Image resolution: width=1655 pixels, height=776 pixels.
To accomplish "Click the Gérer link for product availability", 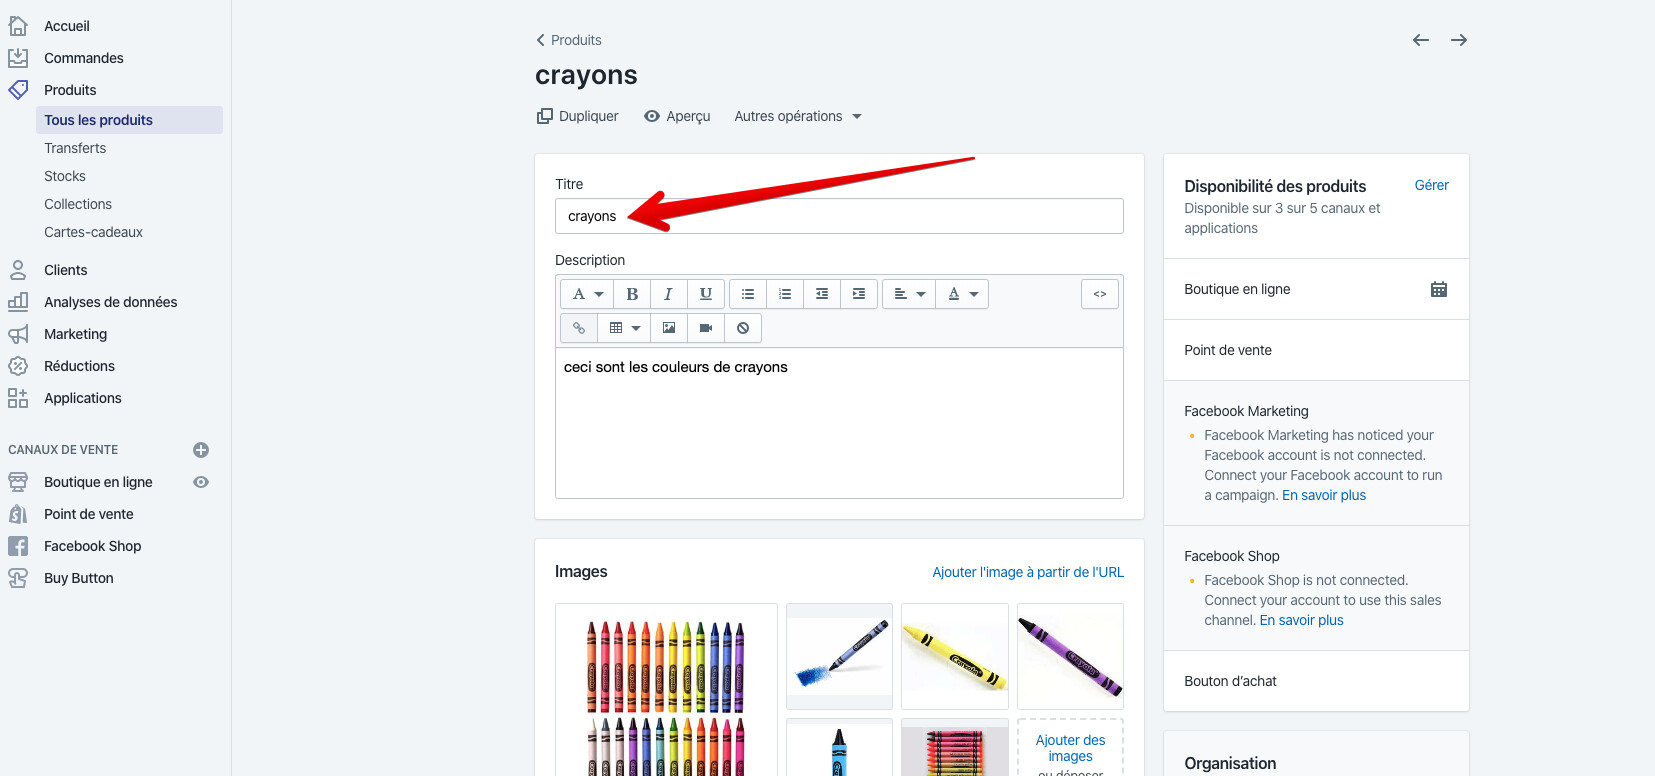I will (1432, 185).
